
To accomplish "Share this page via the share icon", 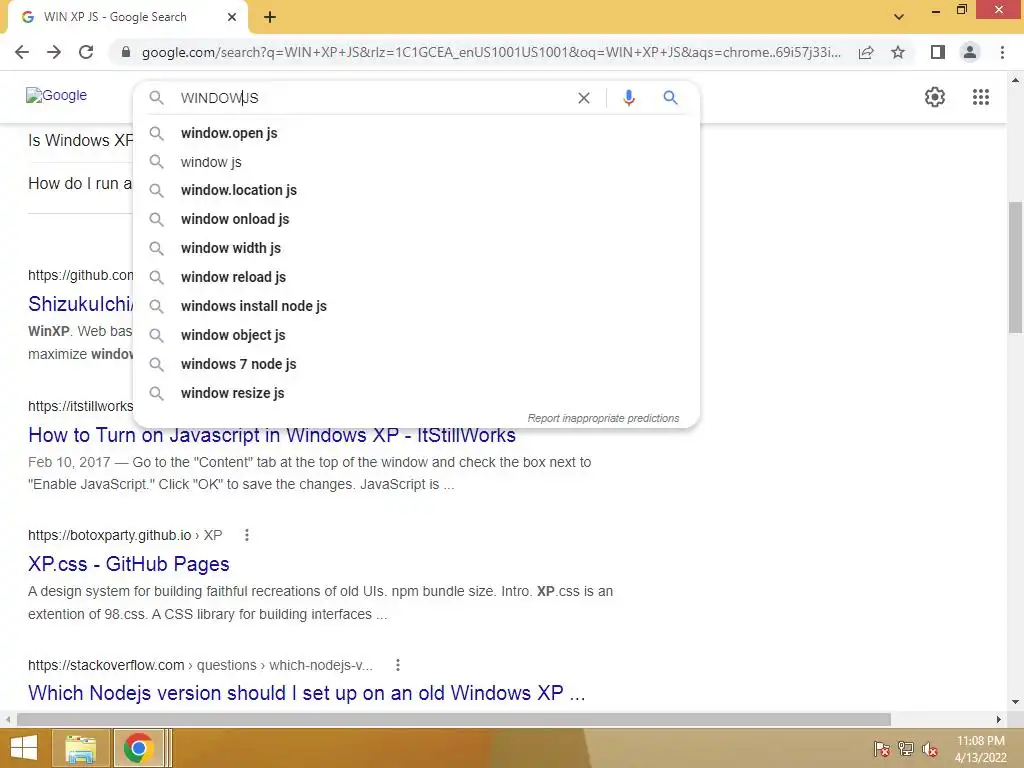I will (x=866, y=52).
